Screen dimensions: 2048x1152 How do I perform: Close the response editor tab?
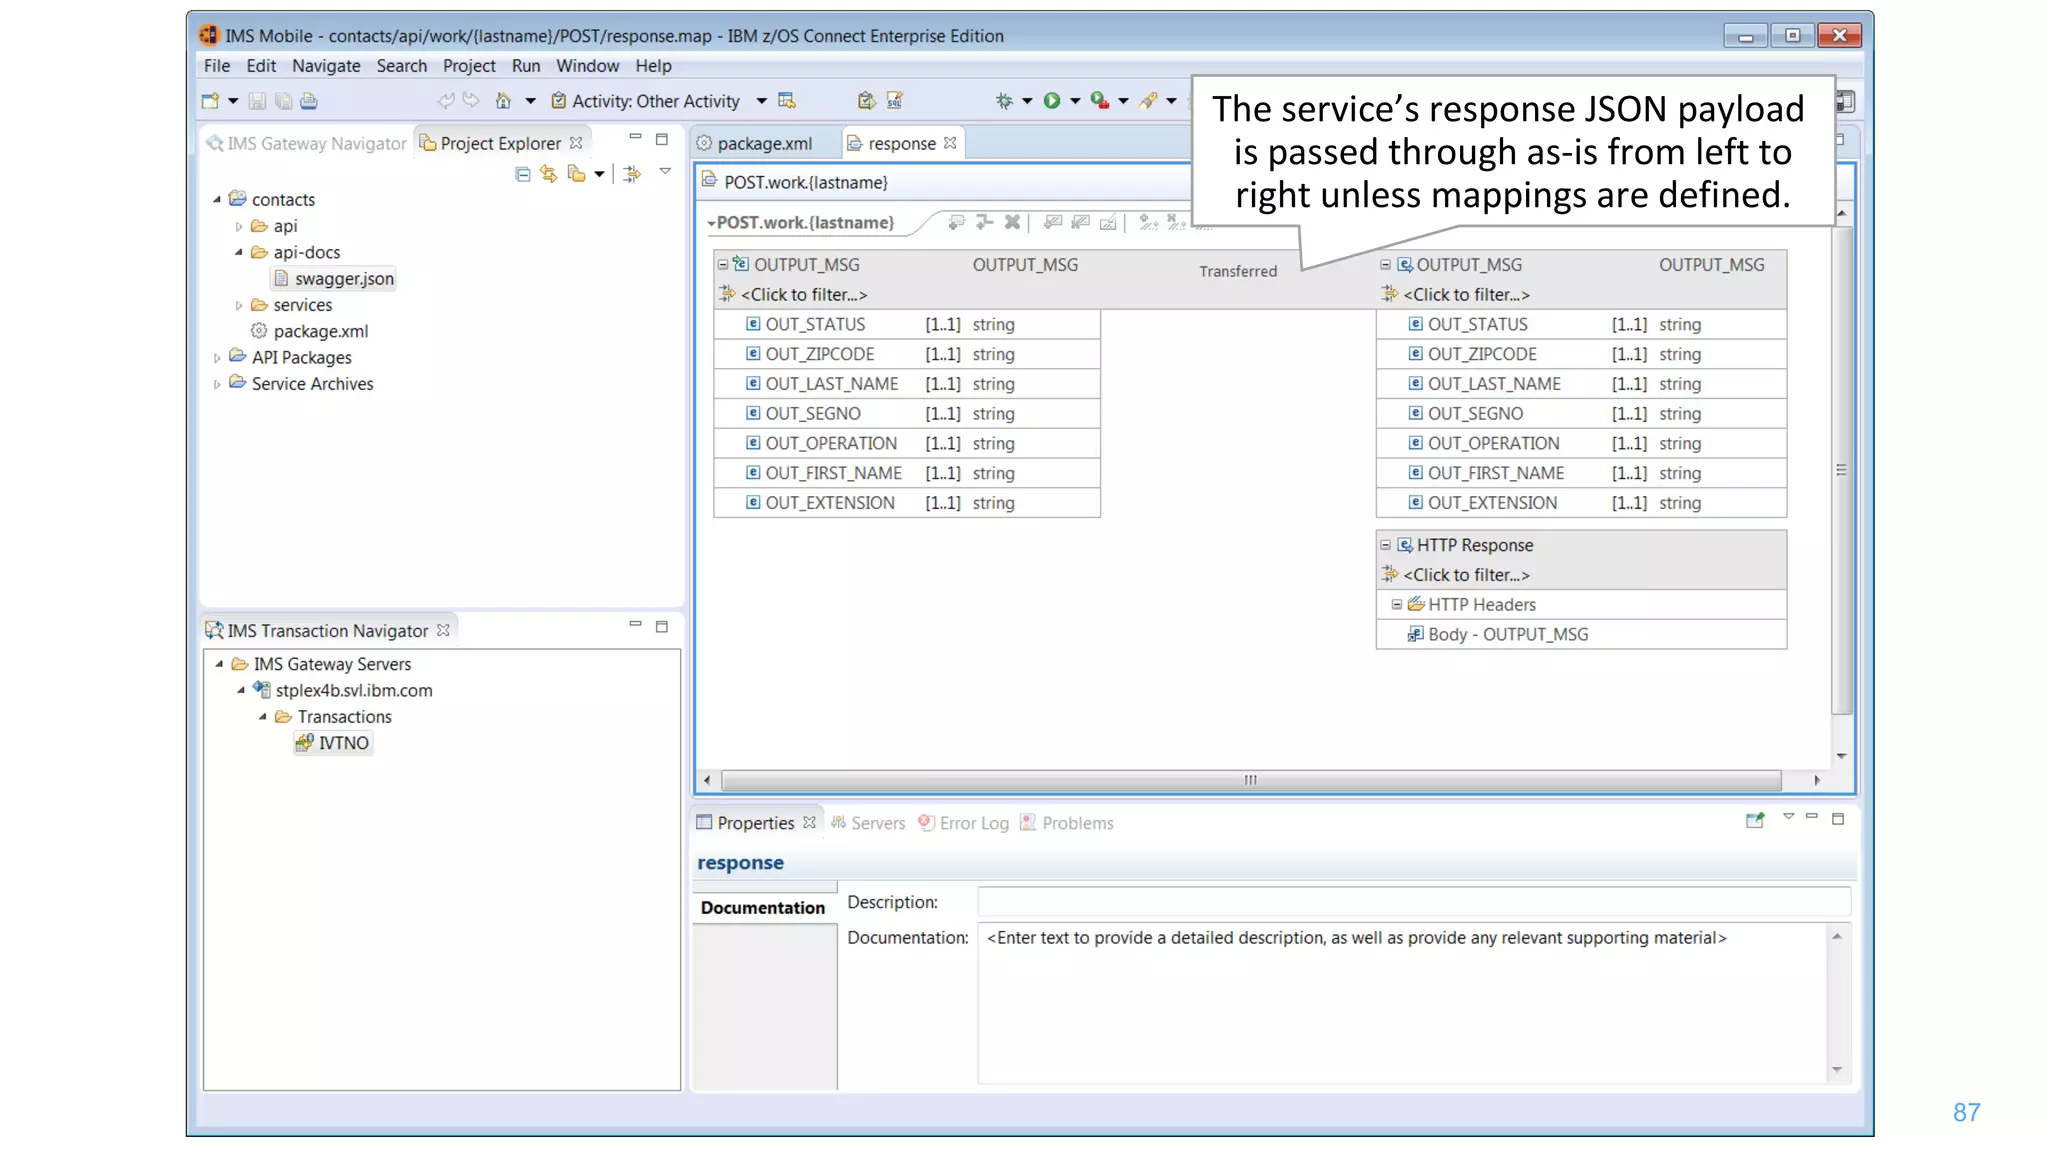950,143
